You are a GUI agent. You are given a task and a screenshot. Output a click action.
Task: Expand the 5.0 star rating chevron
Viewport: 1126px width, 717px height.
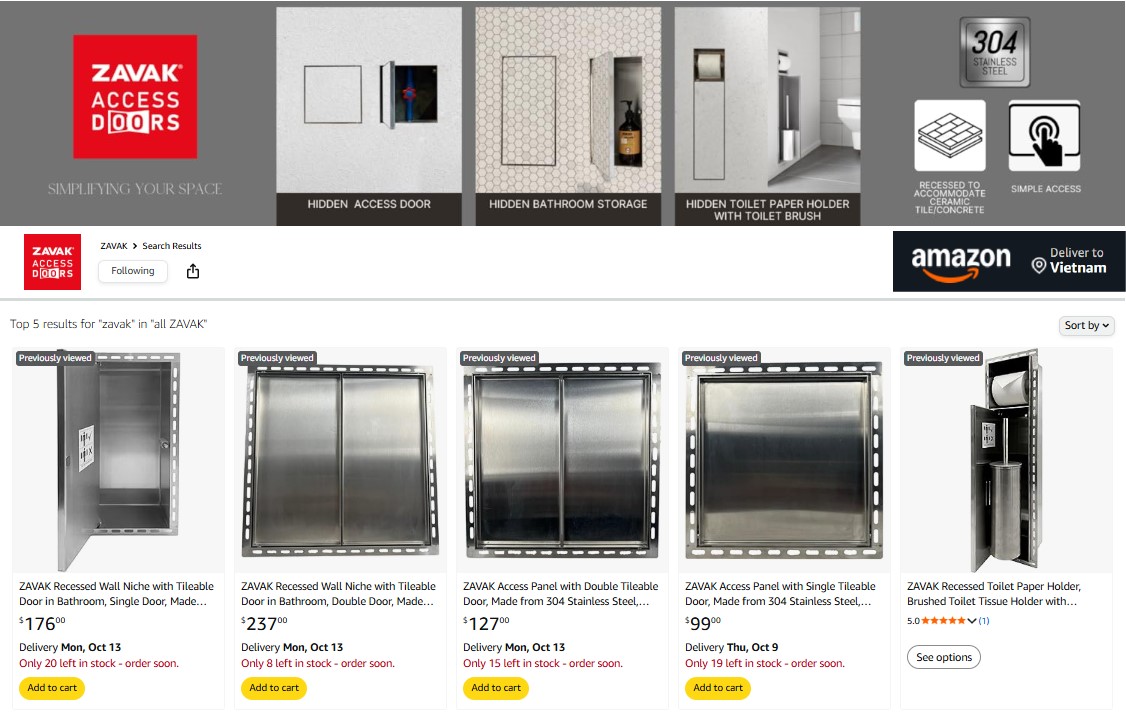click(x=972, y=621)
